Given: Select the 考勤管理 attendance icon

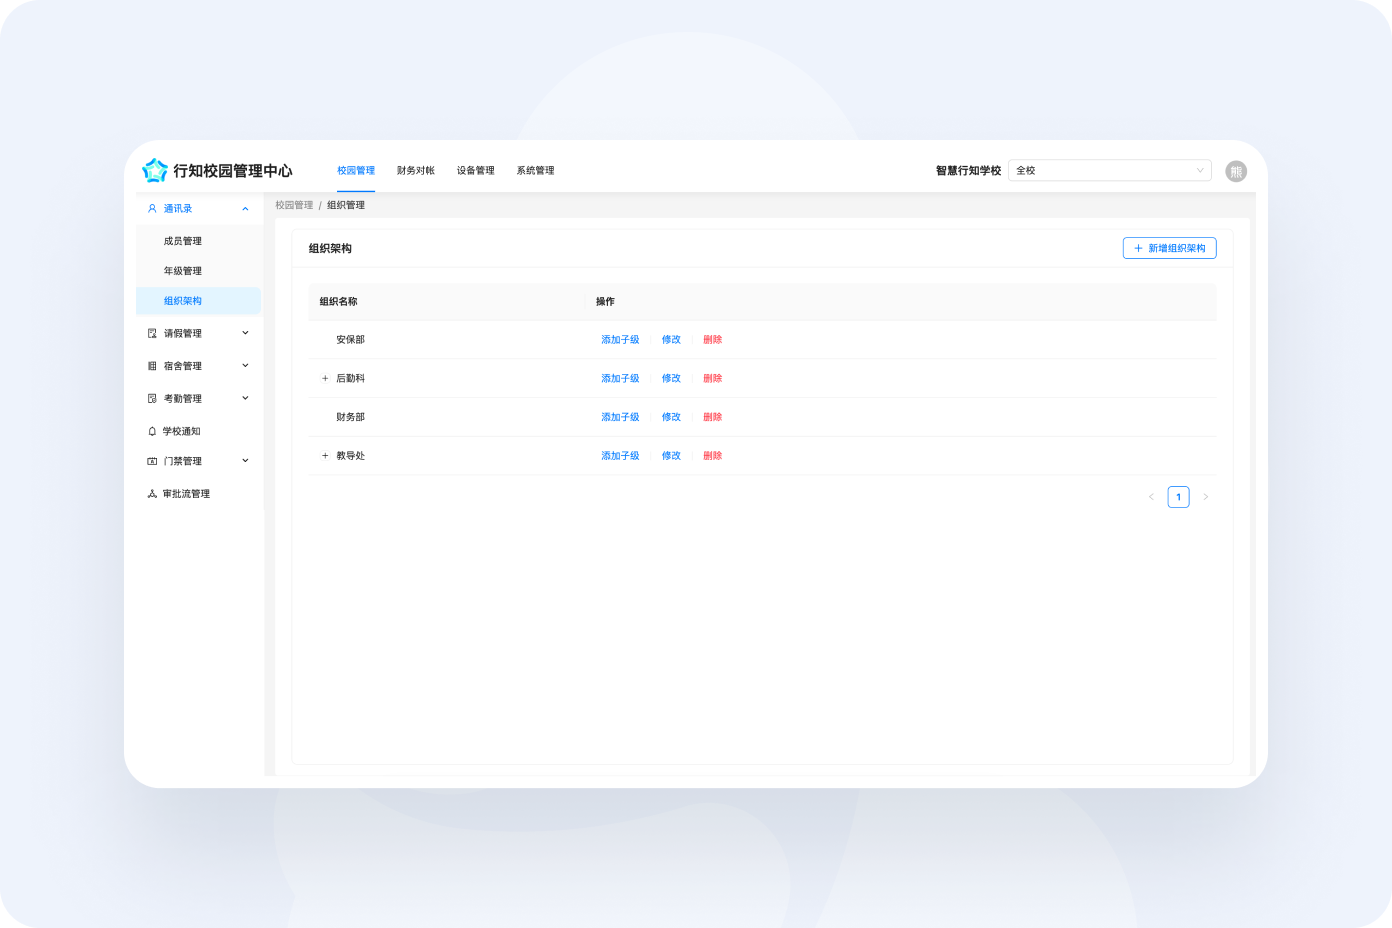Looking at the screenshot, I should (x=151, y=397).
